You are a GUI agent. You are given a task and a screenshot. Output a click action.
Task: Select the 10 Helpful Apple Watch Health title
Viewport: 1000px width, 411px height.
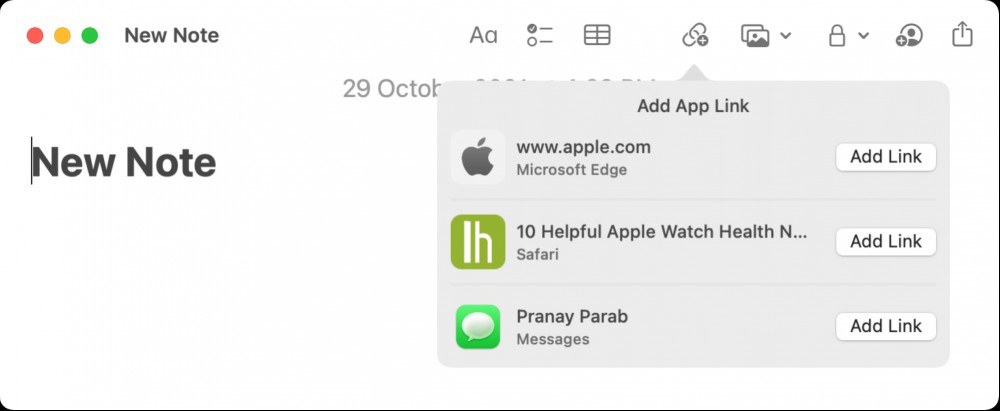pos(662,232)
